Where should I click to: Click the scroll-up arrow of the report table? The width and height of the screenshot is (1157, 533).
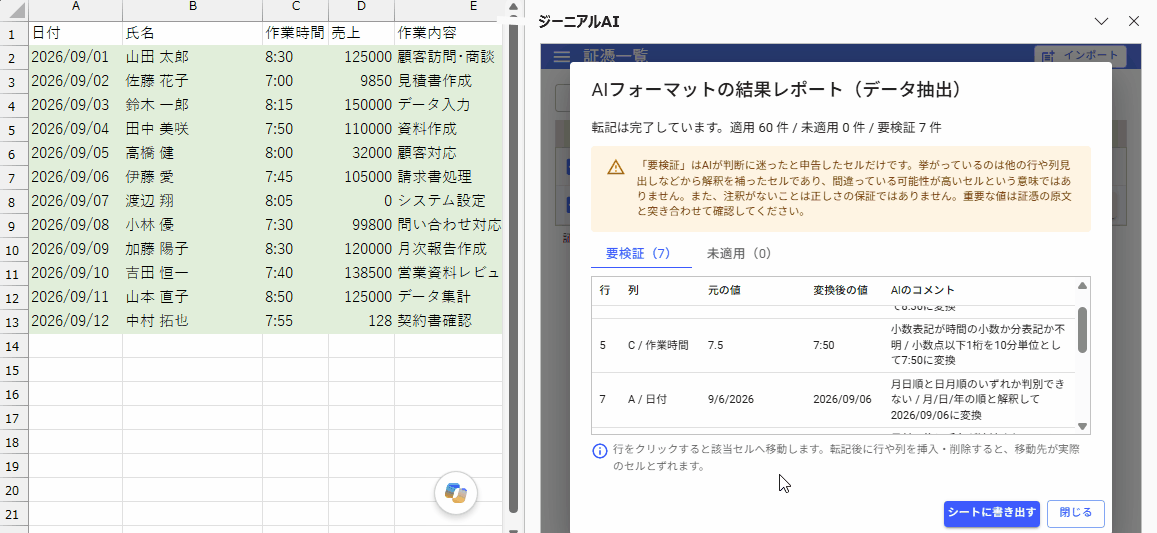(x=1082, y=286)
